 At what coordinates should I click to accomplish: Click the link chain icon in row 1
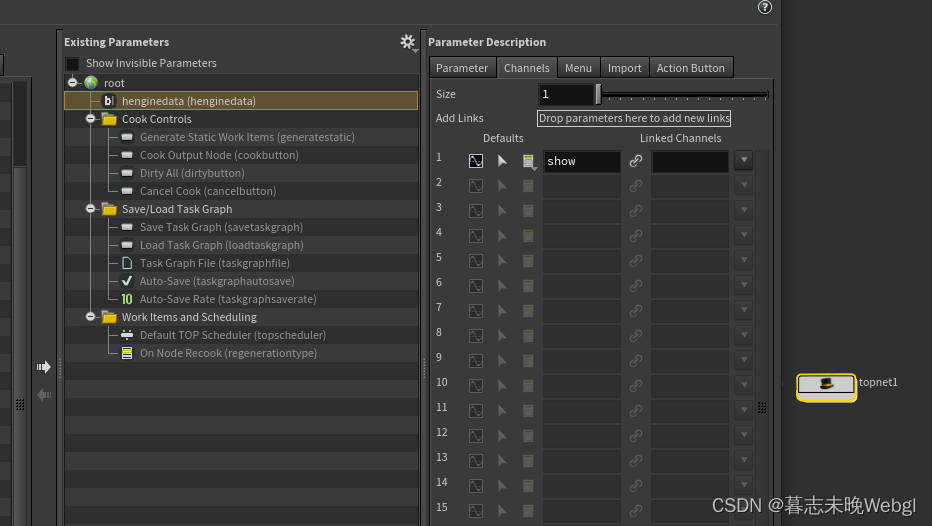click(x=635, y=161)
